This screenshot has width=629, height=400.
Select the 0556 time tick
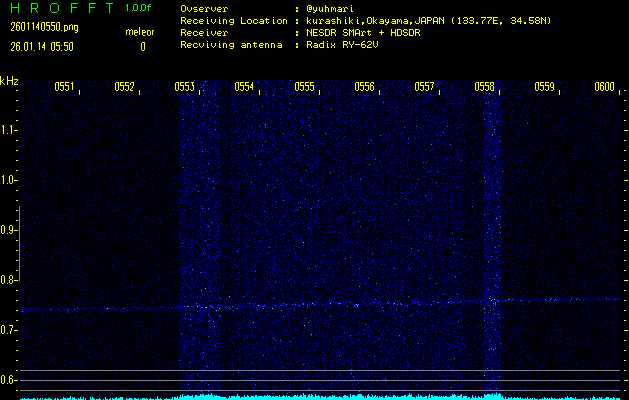pos(364,87)
